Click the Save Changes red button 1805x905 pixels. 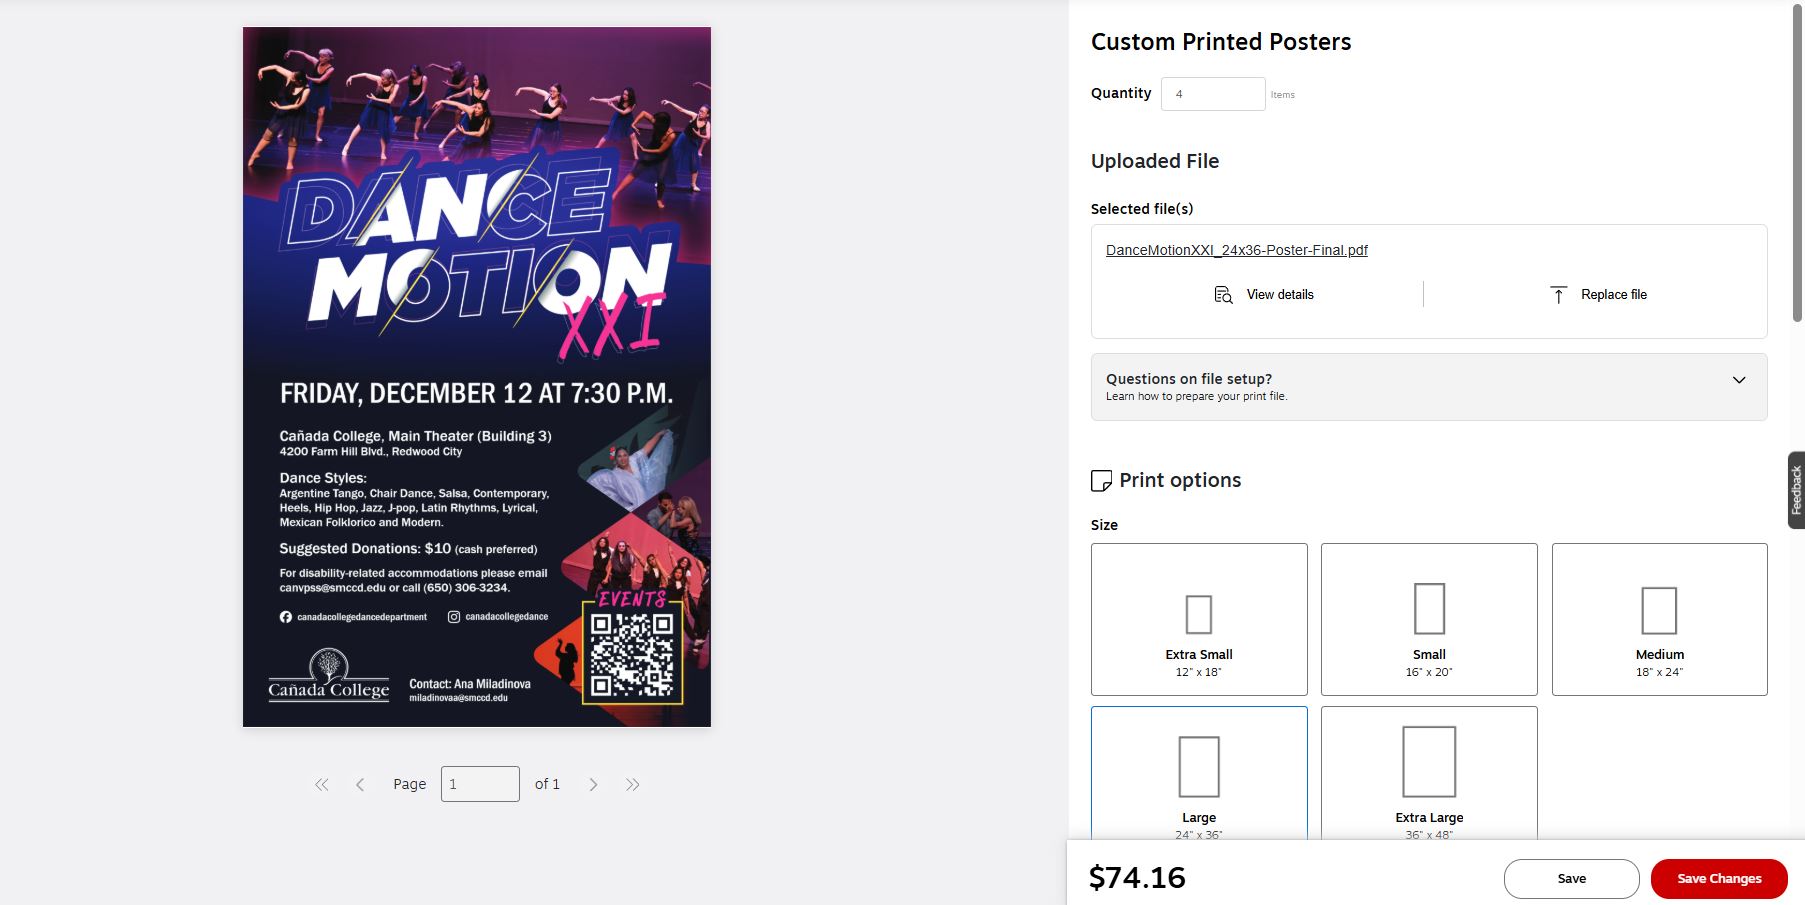[x=1719, y=879]
